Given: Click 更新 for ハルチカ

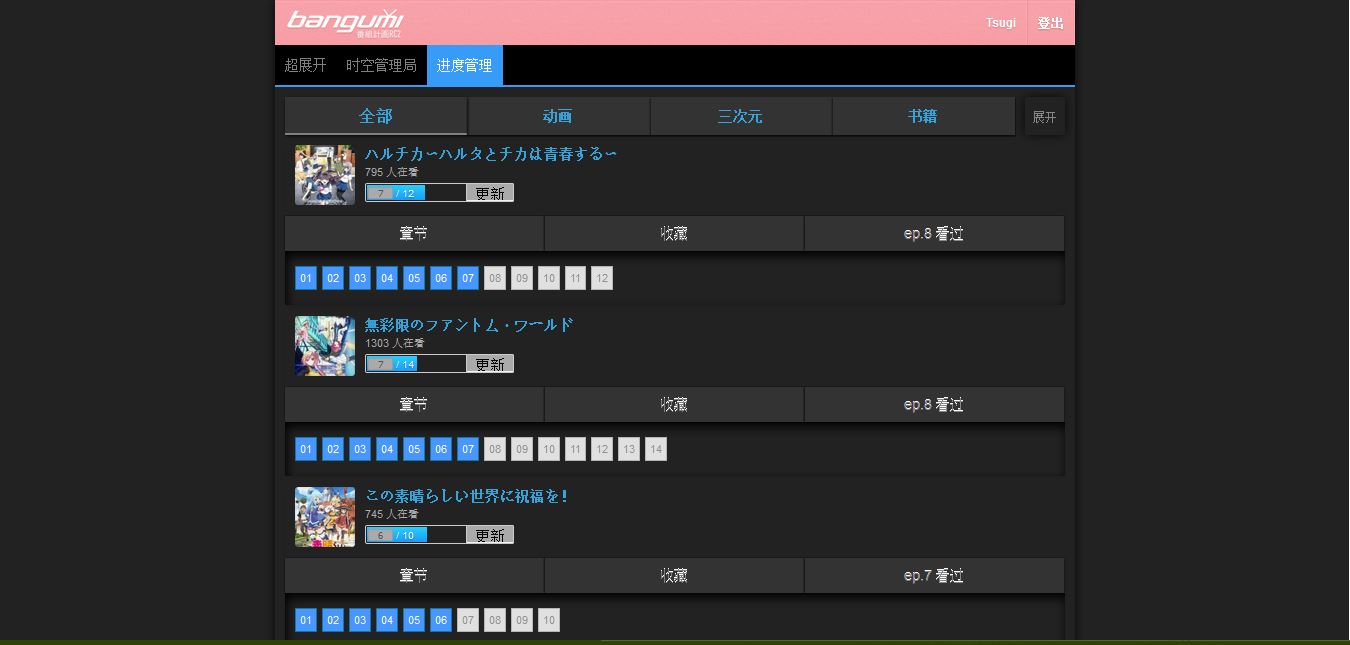Looking at the screenshot, I should tap(489, 192).
